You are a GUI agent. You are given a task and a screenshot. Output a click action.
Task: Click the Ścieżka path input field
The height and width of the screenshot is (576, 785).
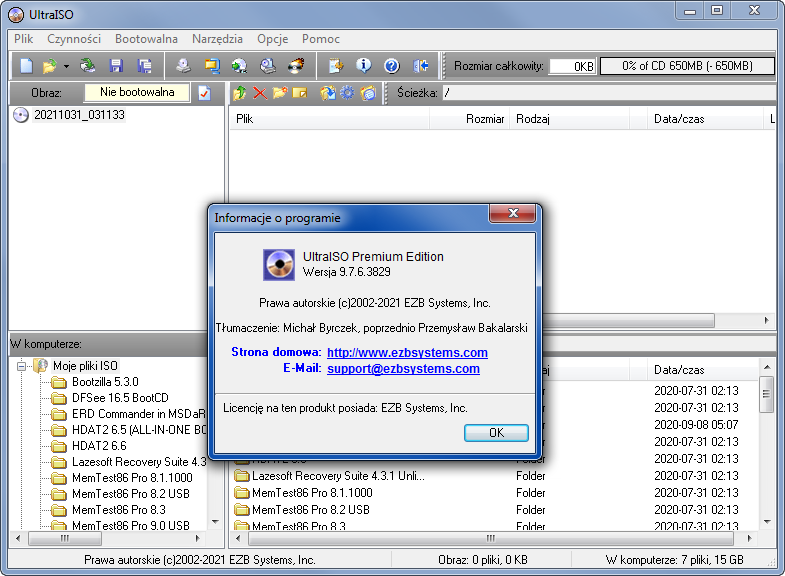609,93
